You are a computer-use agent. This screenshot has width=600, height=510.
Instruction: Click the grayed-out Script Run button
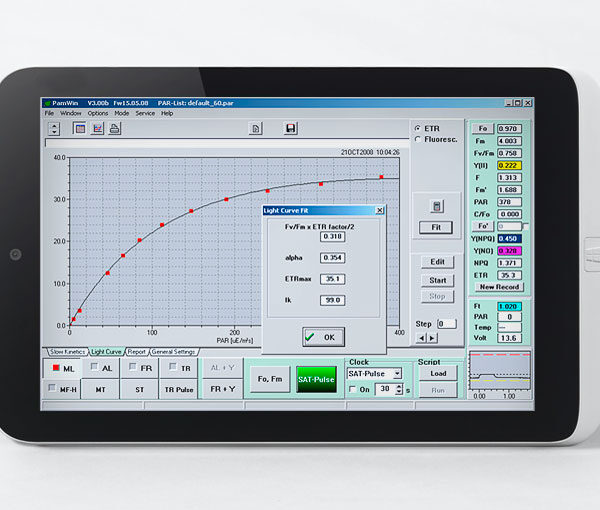pyautogui.click(x=438, y=390)
